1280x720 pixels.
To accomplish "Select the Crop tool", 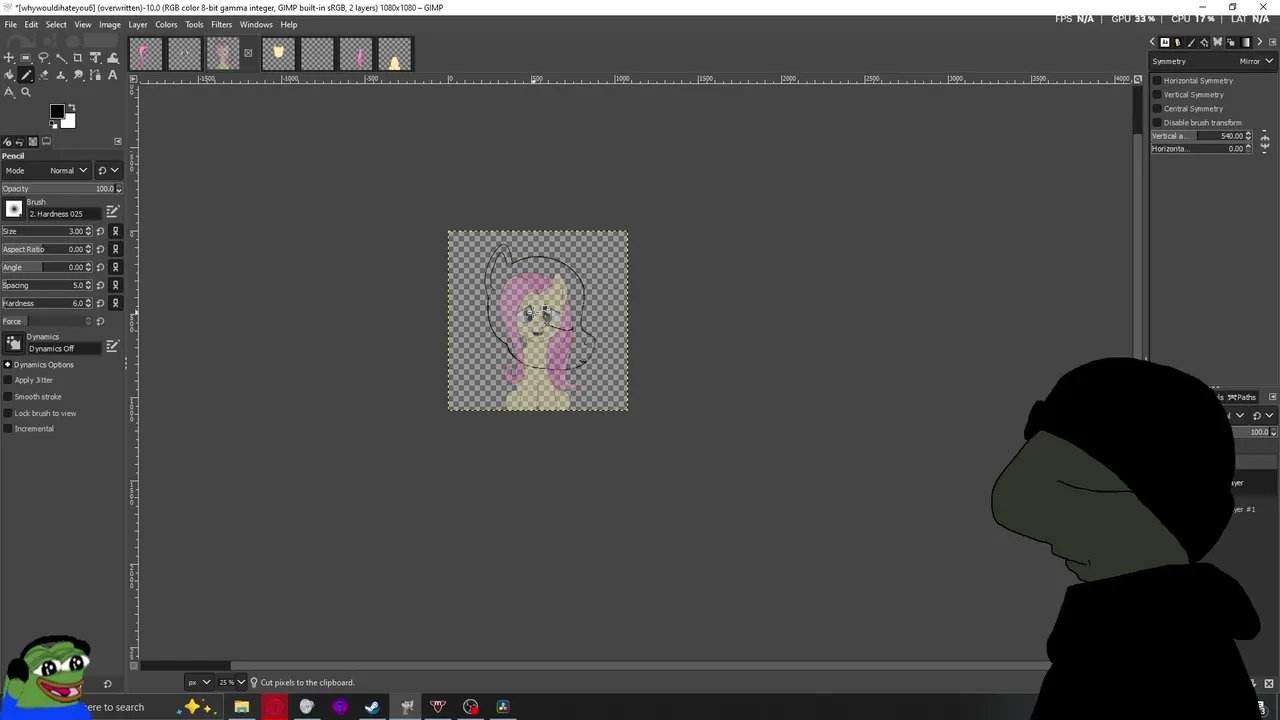I will pos(78,57).
